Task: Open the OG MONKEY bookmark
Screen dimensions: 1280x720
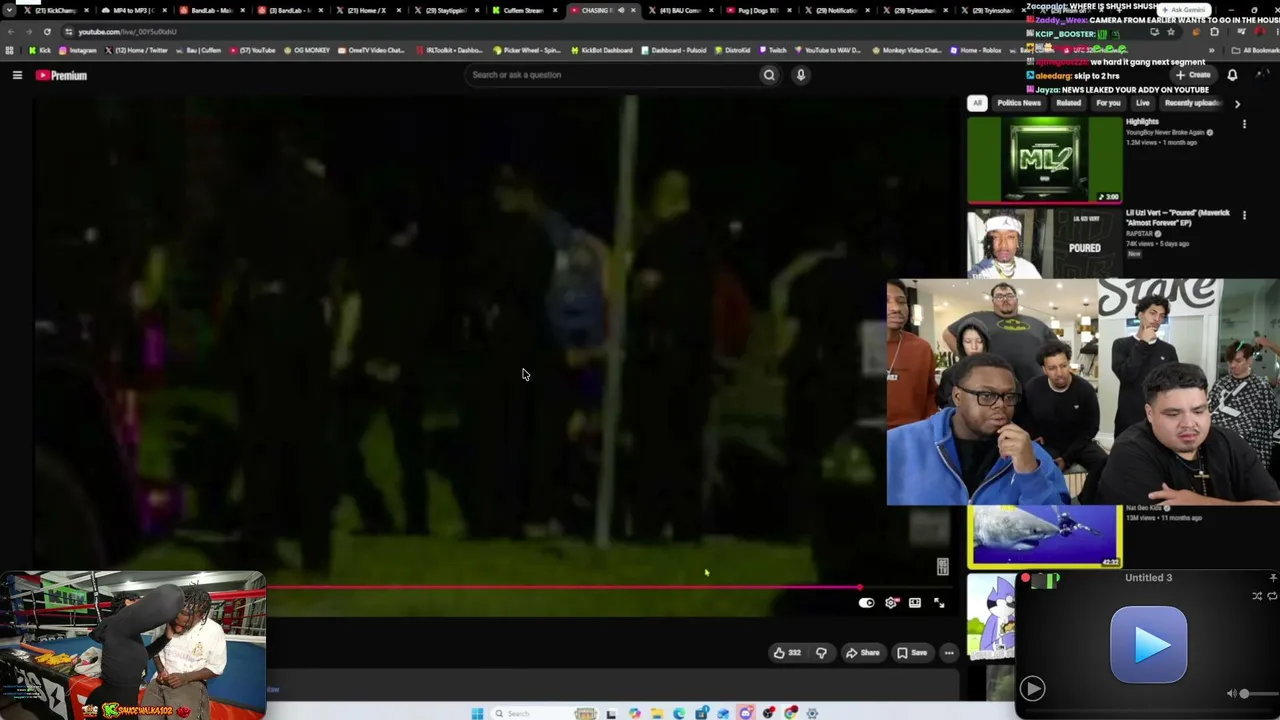Action: point(307,50)
